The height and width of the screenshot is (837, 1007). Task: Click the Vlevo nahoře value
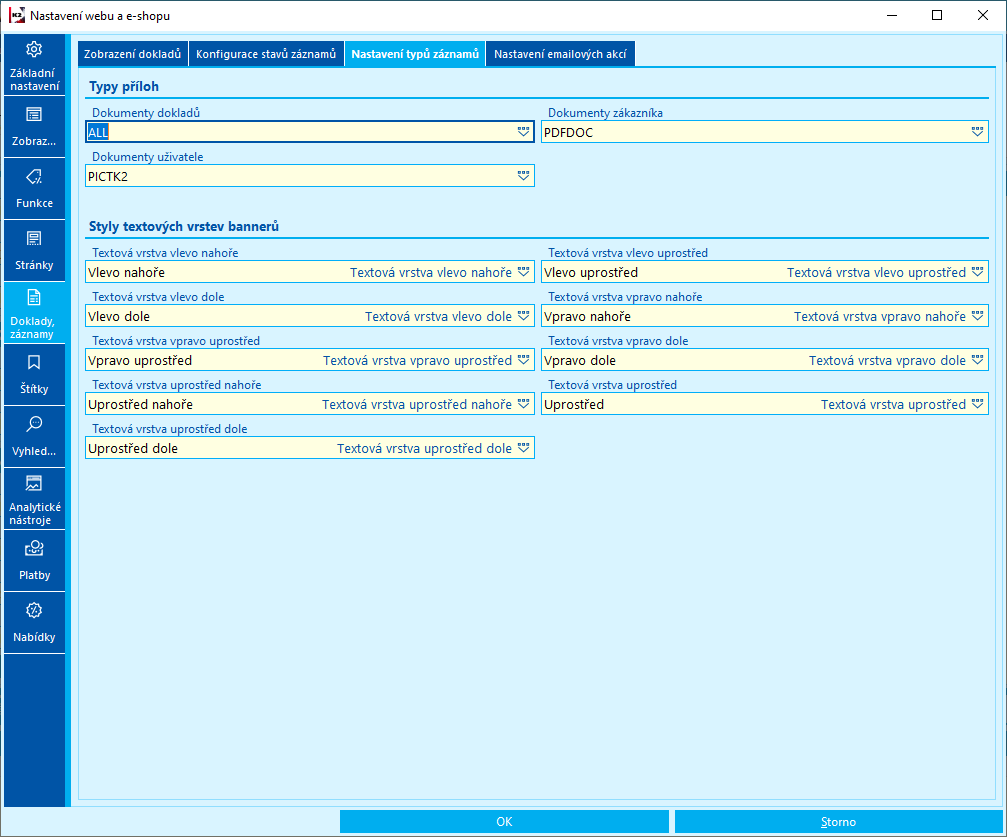[x=127, y=272]
